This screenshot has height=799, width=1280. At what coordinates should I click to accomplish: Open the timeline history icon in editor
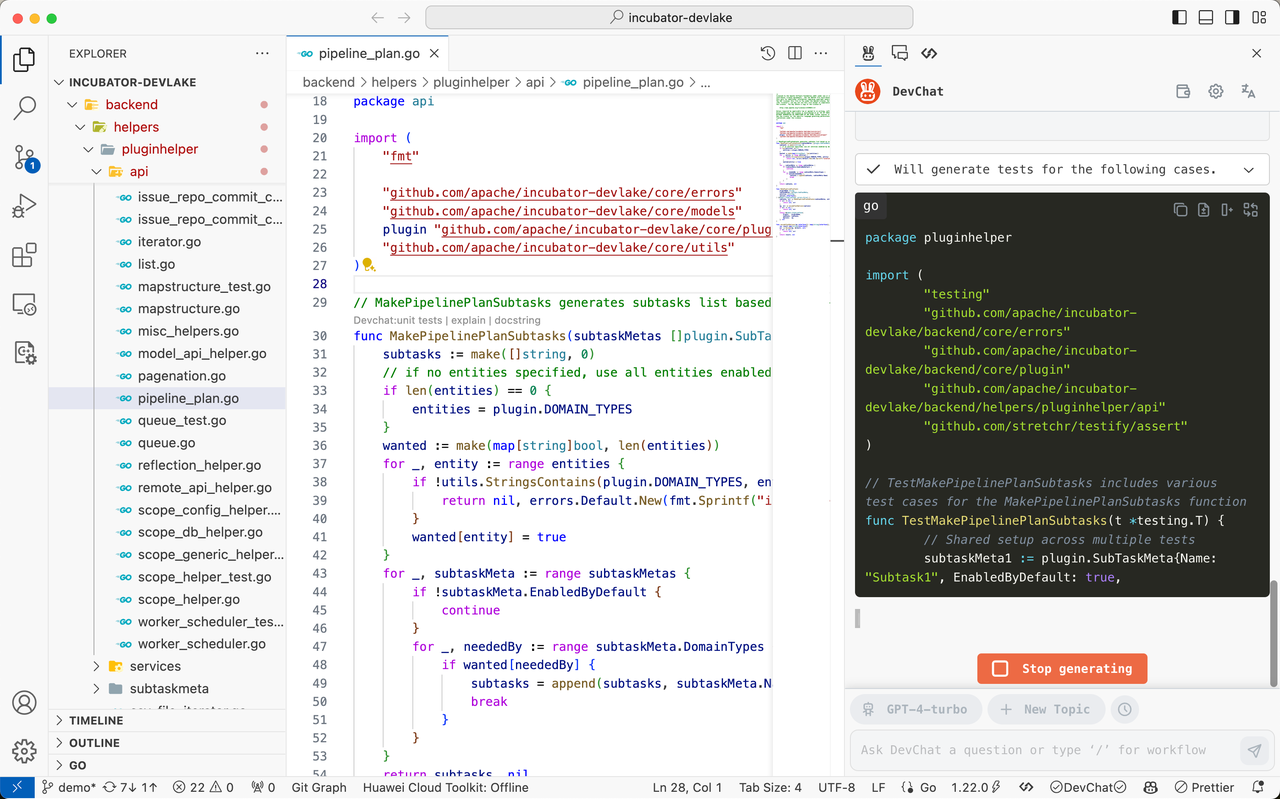coord(767,53)
